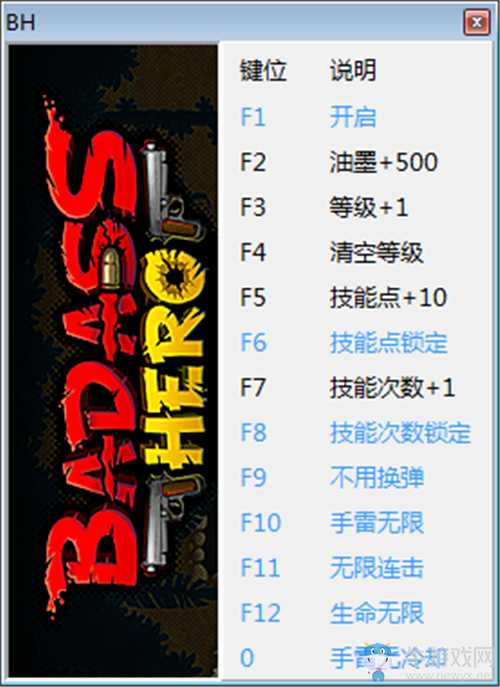Screen dimensions: 500x687
Task: Click the F12 hotkey label
Action: [x=261, y=613]
